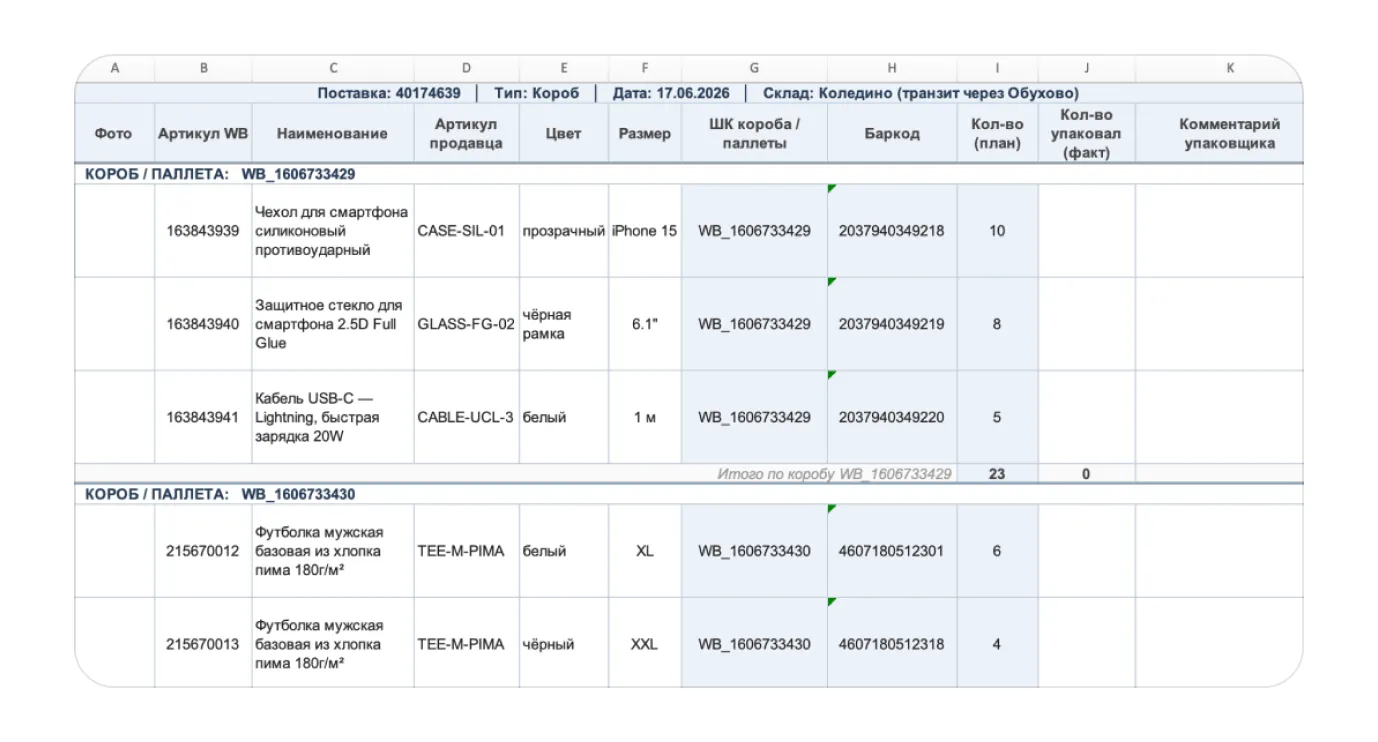Click the 'ШК короба / паллеты' heading cell

click(755, 133)
